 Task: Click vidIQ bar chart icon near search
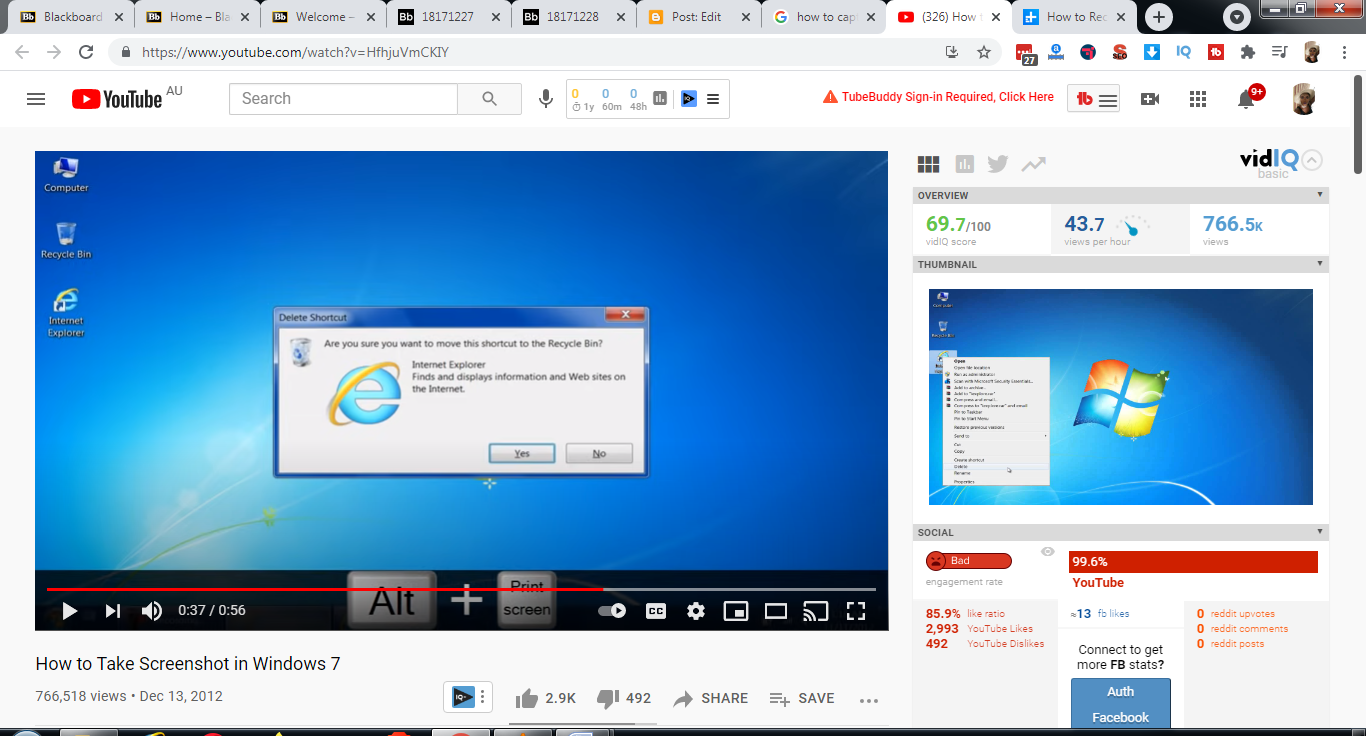coord(660,98)
